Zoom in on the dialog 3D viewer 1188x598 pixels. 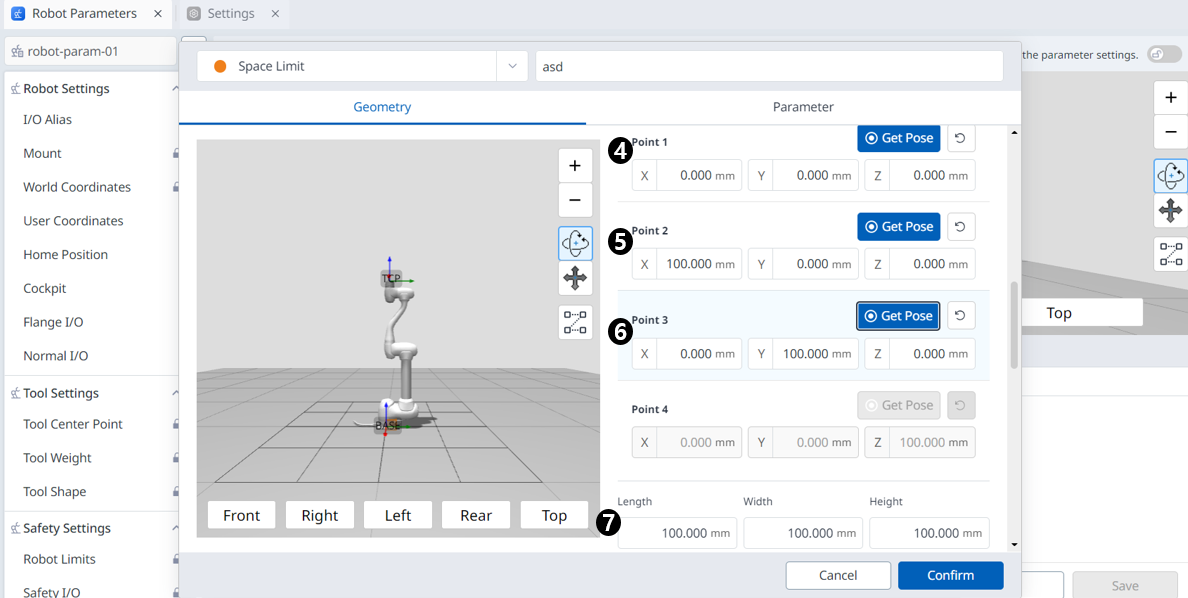click(575, 166)
